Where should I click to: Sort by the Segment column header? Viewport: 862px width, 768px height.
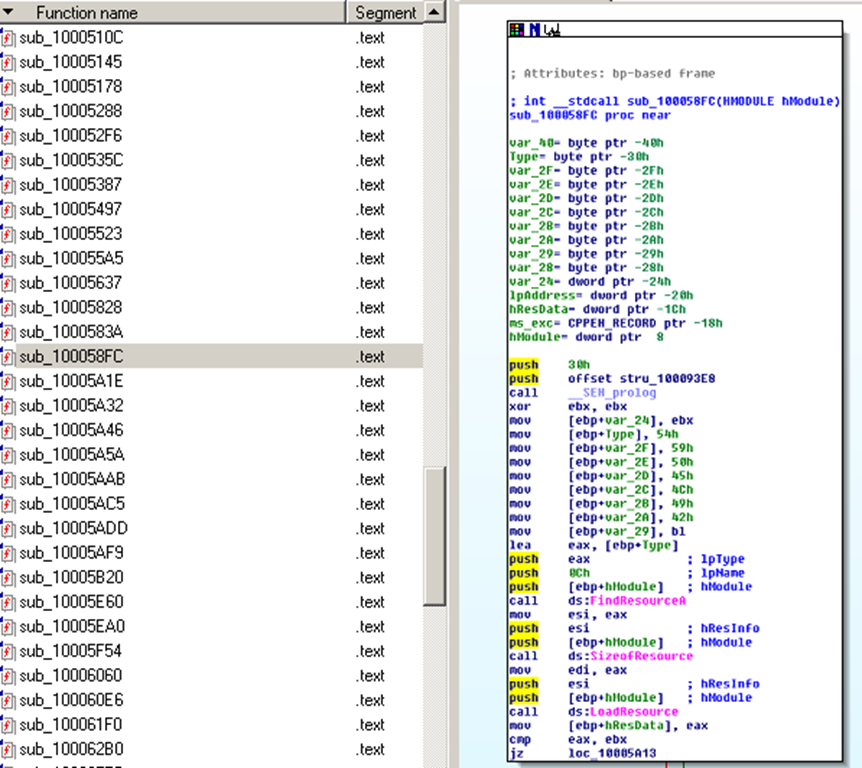click(384, 13)
